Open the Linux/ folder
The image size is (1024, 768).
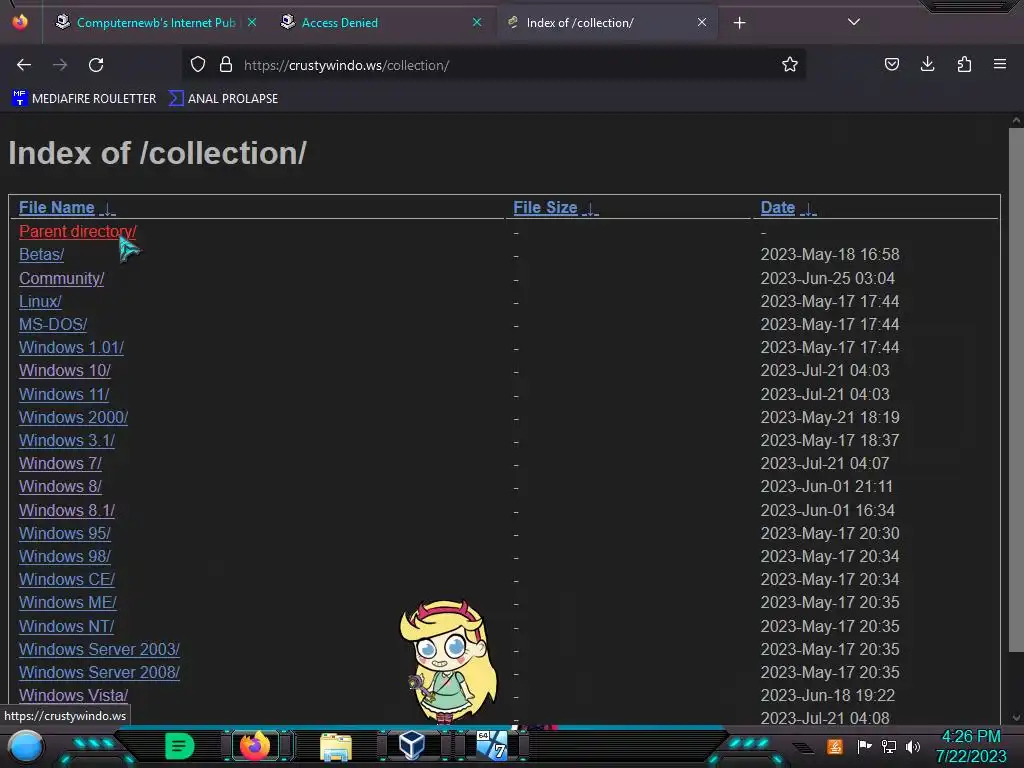click(40, 301)
